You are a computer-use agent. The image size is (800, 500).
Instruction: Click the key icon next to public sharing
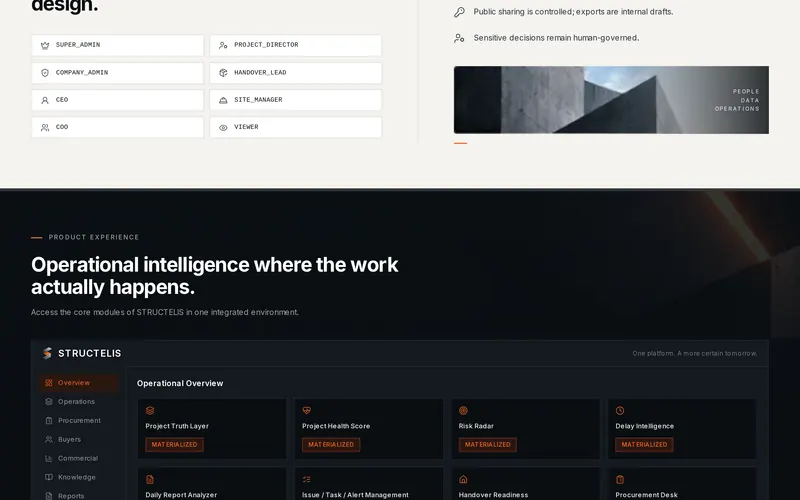(x=459, y=12)
